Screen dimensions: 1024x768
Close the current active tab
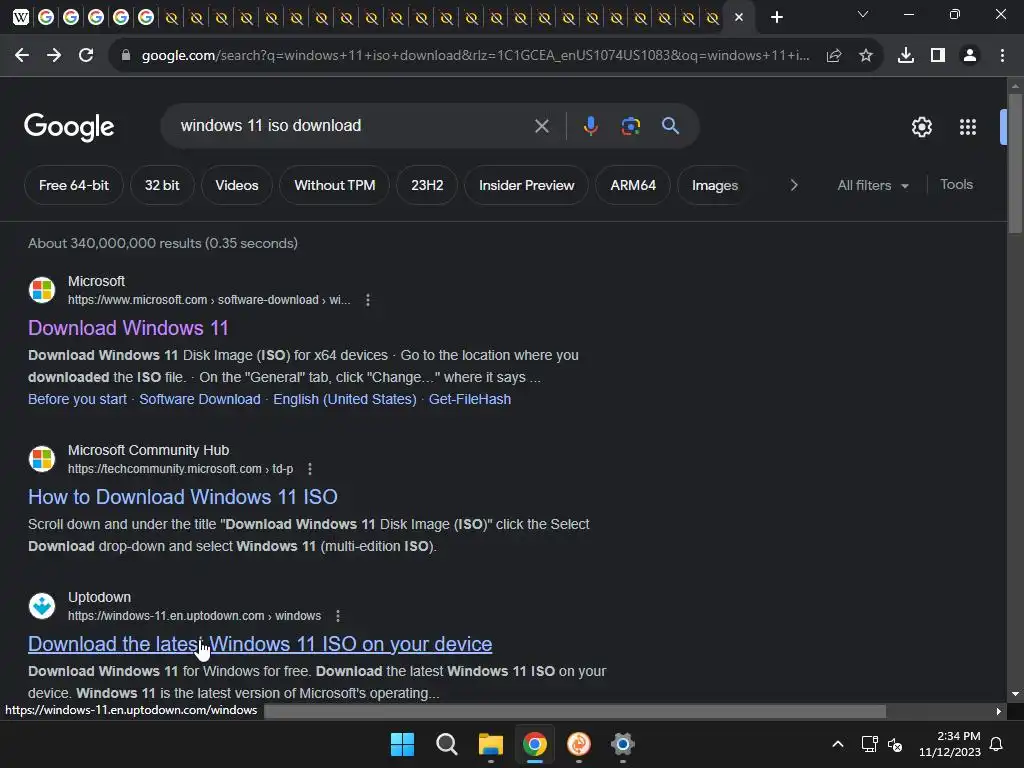739,17
